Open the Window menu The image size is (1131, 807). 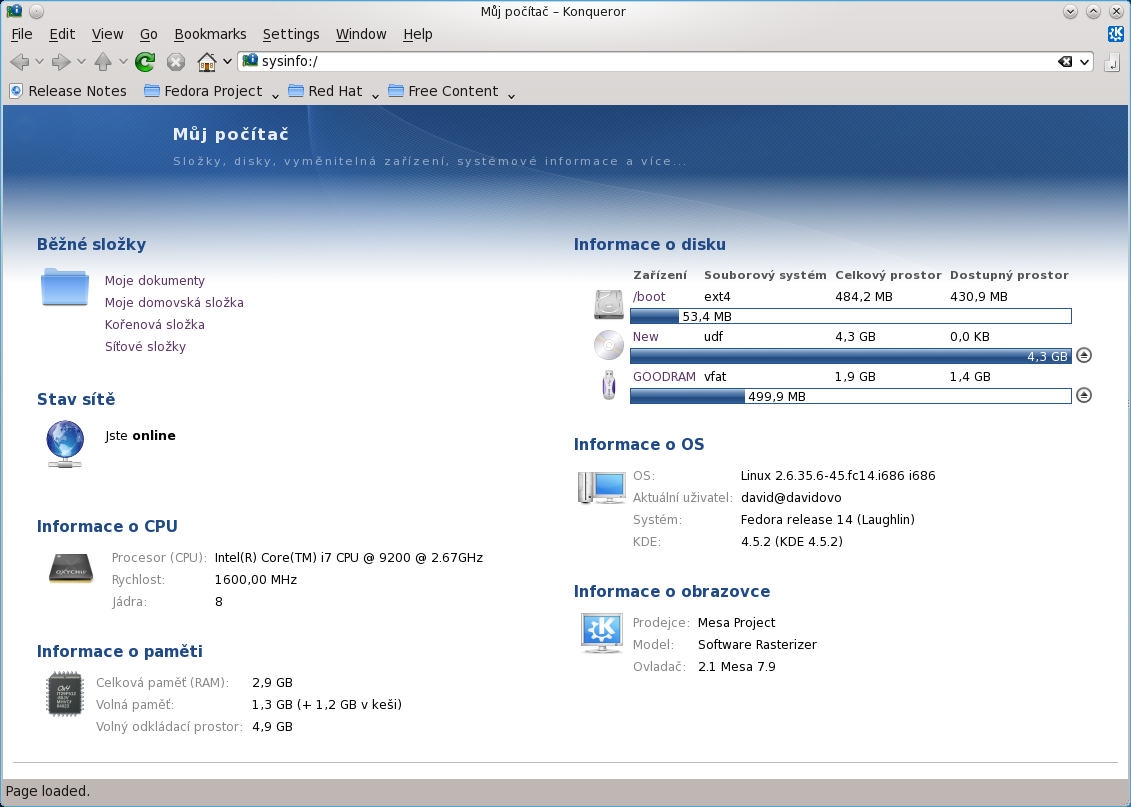click(x=361, y=34)
